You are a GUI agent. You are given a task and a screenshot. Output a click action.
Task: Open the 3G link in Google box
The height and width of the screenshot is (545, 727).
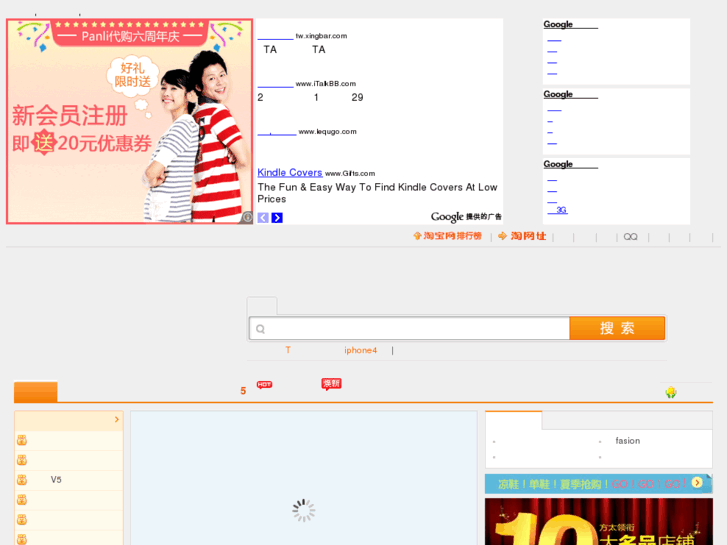[557, 210]
